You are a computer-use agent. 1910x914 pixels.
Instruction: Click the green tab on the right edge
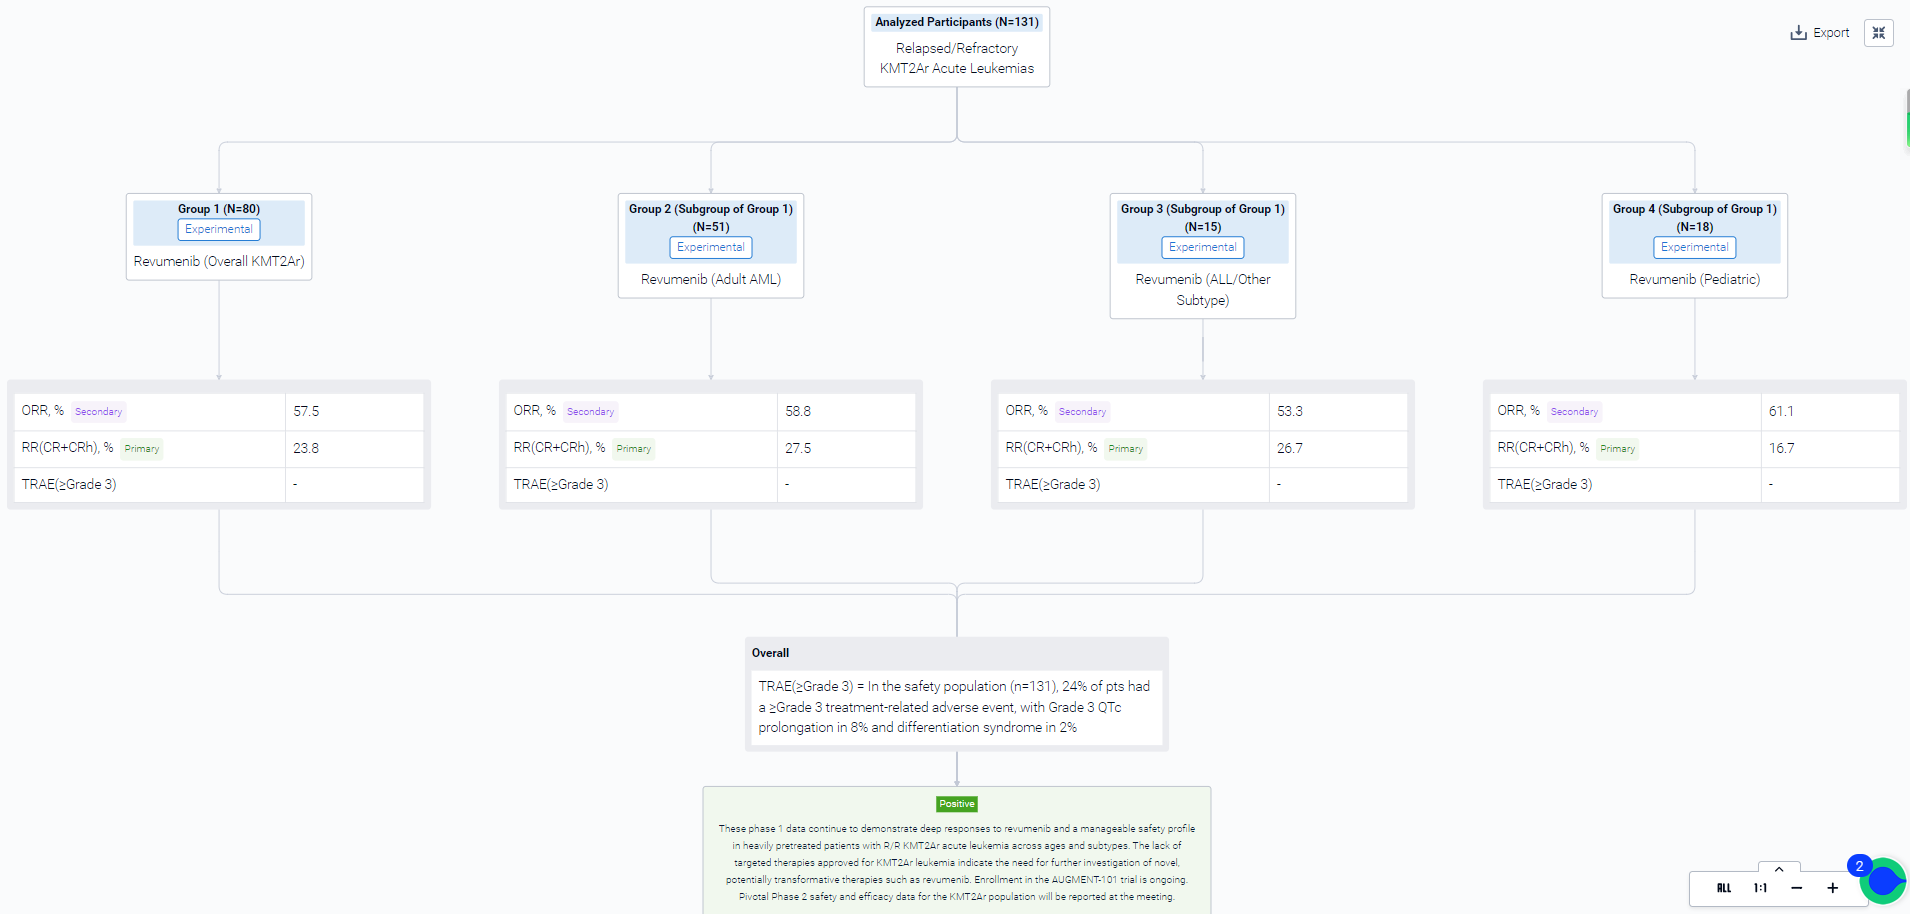tap(1906, 118)
